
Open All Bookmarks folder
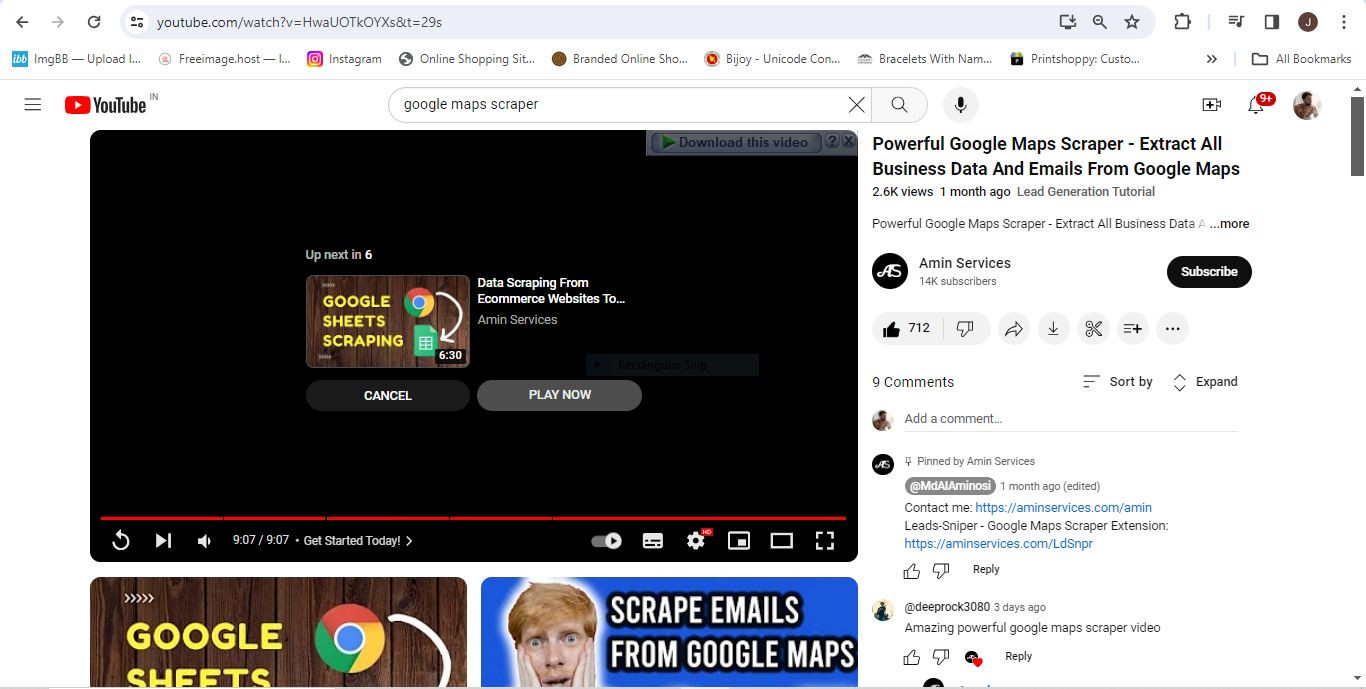1302,59
